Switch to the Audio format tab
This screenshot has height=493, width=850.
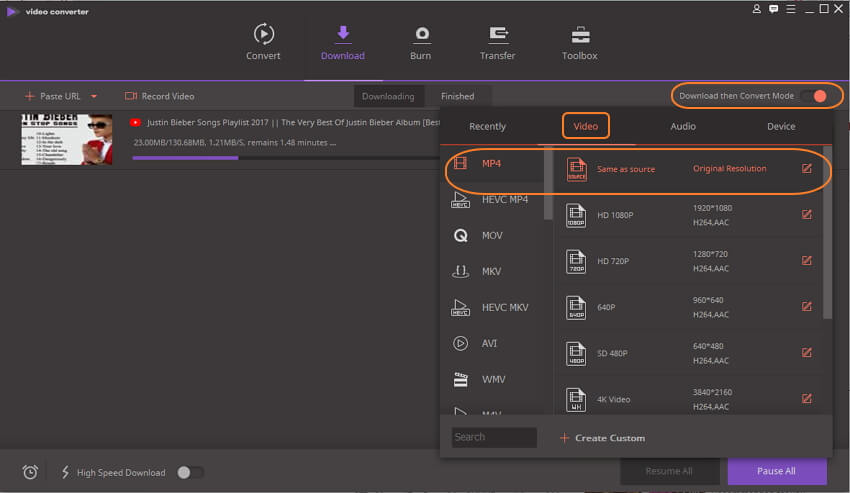point(683,126)
